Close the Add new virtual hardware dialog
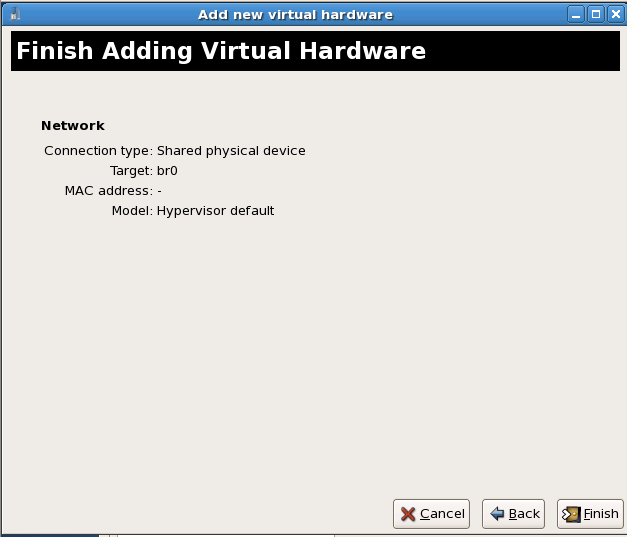Screen dimensions: 627x537 click(614, 14)
